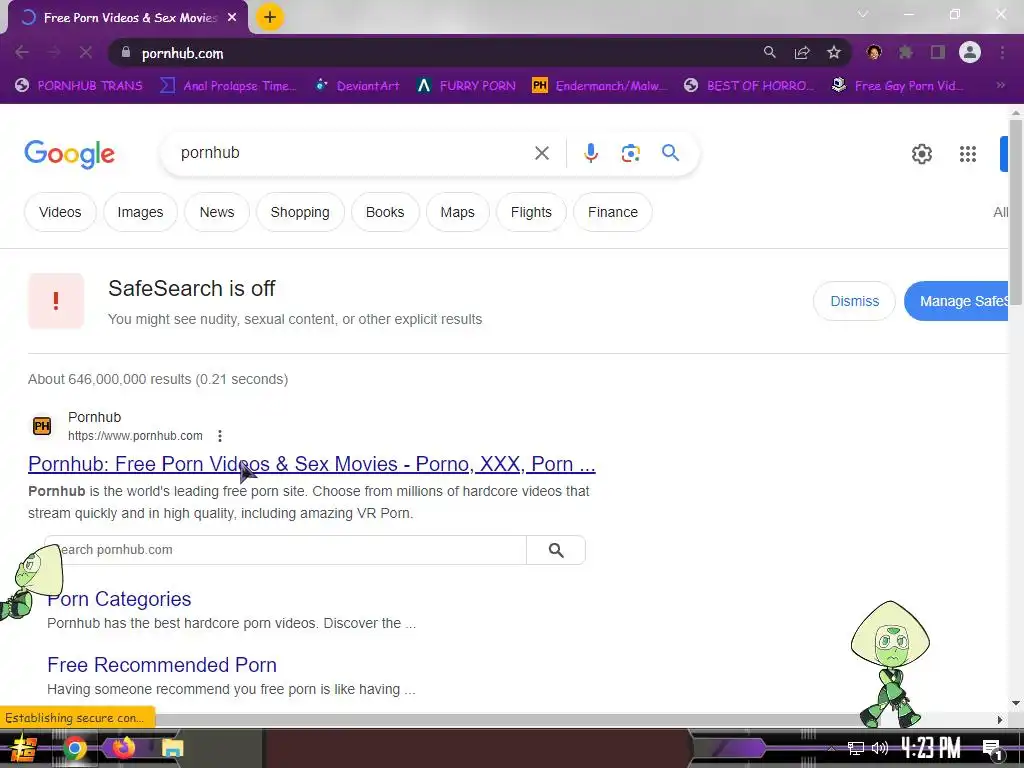Viewport: 1024px width, 768px height.
Task: Share this page via the address bar icon
Action: tap(802, 52)
